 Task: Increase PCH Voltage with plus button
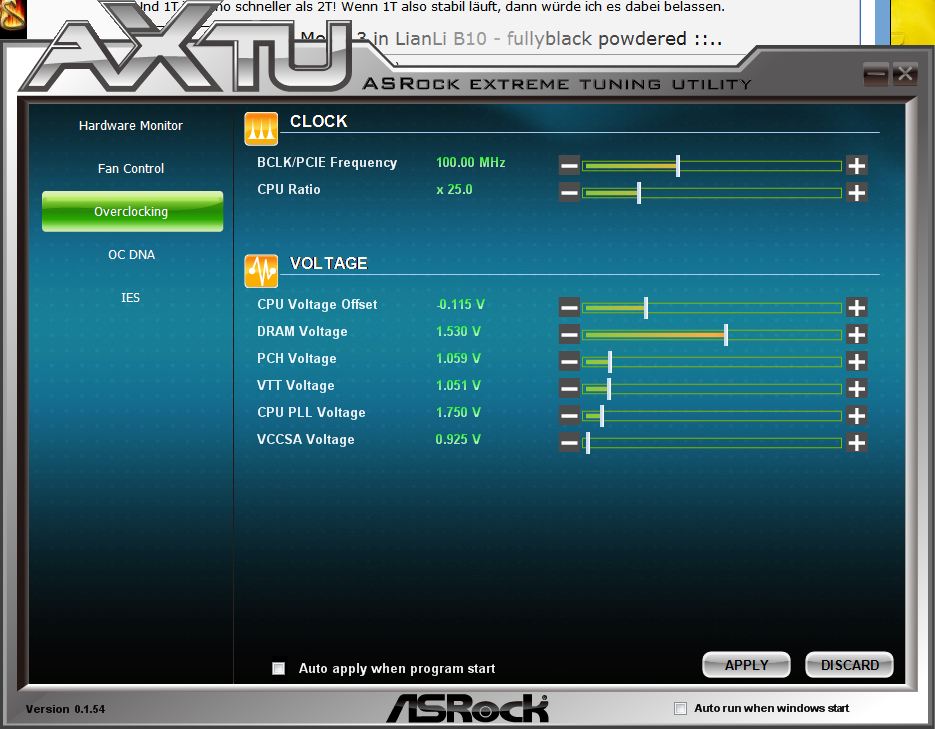(x=856, y=361)
